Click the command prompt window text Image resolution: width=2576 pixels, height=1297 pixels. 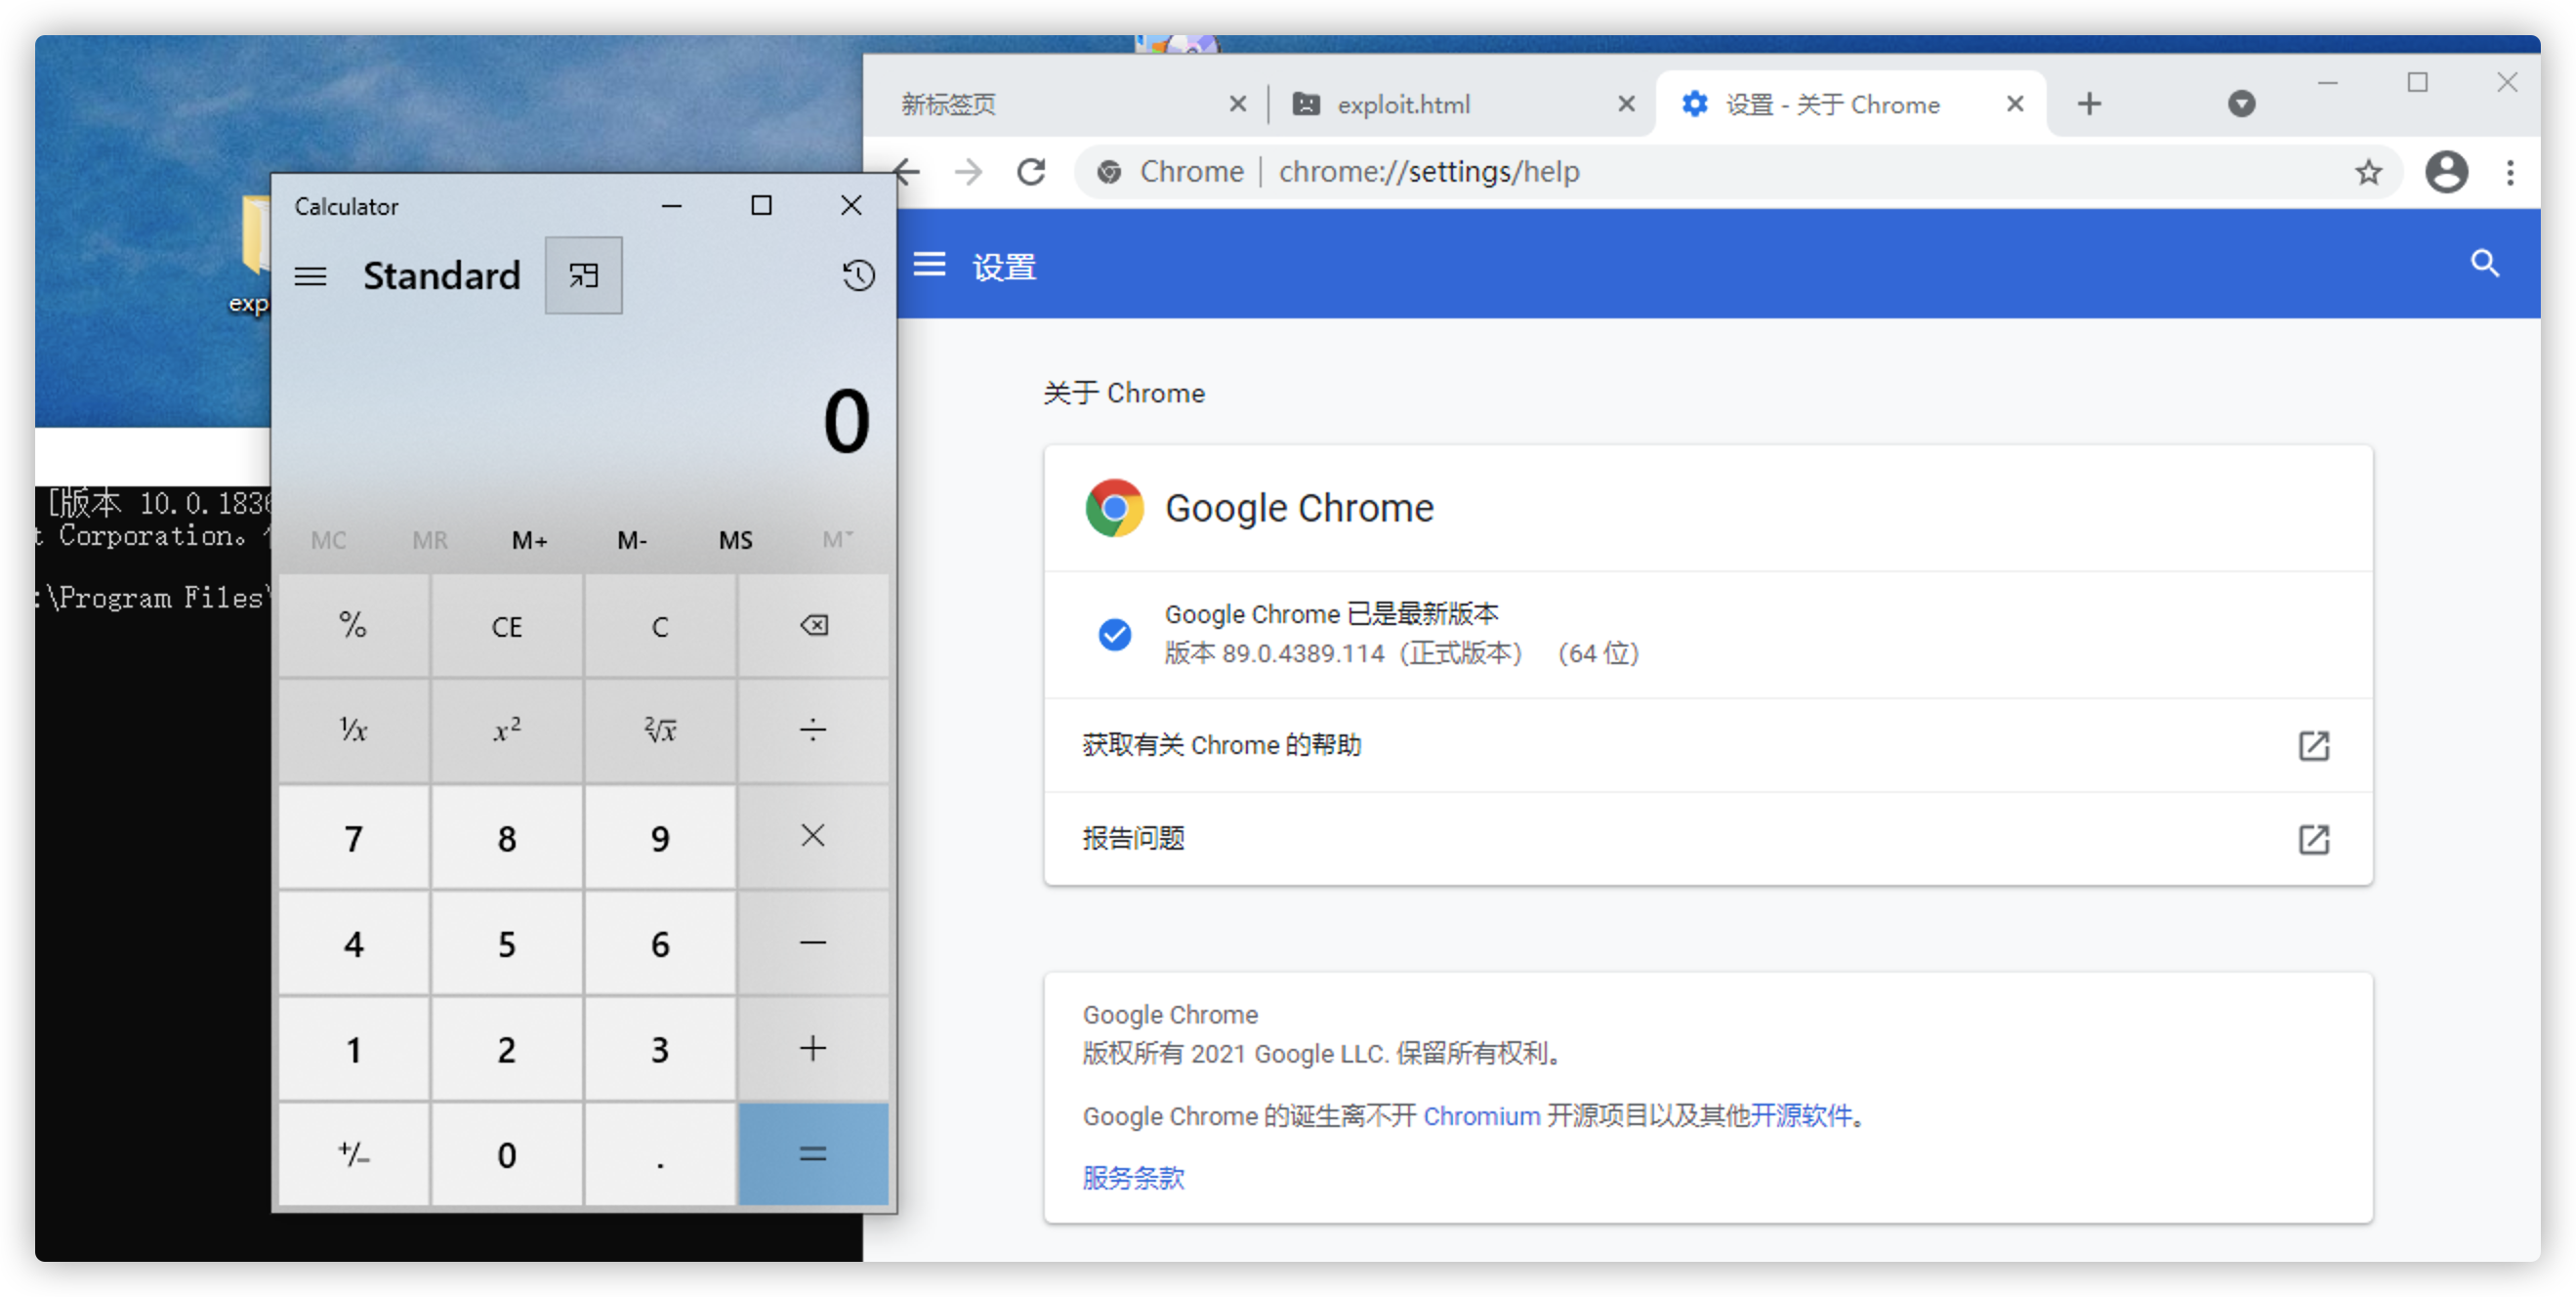(x=152, y=550)
